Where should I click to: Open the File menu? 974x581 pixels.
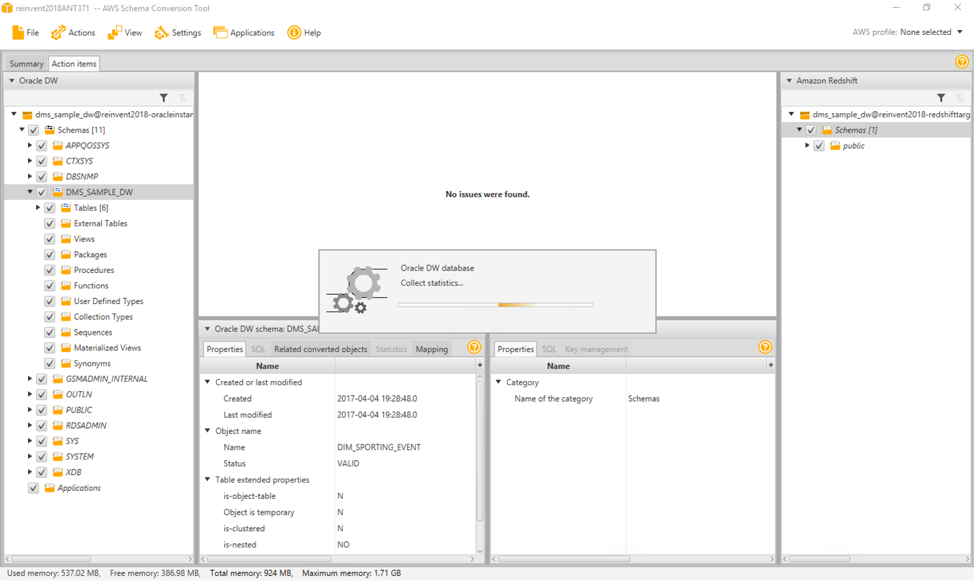coord(25,32)
